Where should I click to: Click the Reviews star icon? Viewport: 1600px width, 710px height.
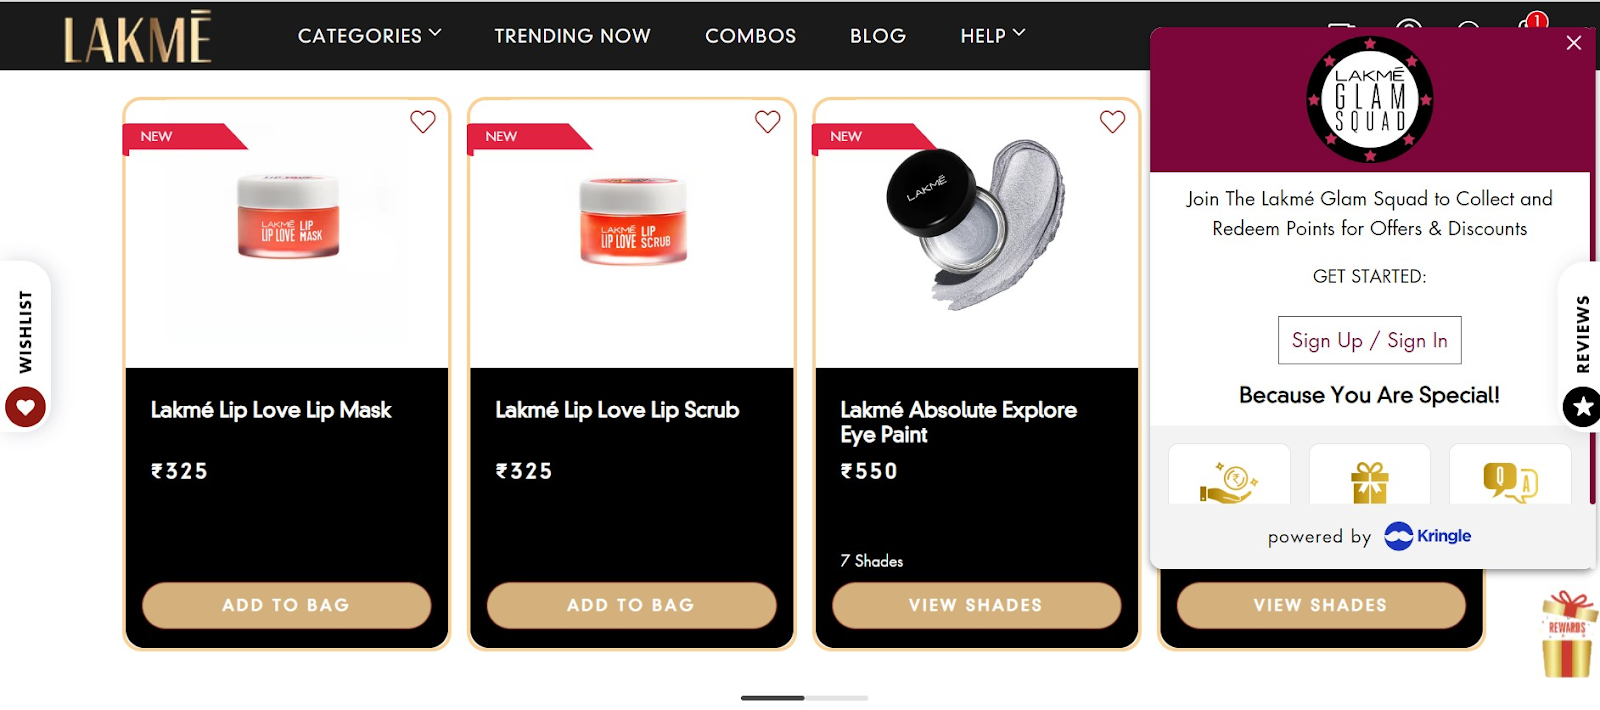point(1582,407)
